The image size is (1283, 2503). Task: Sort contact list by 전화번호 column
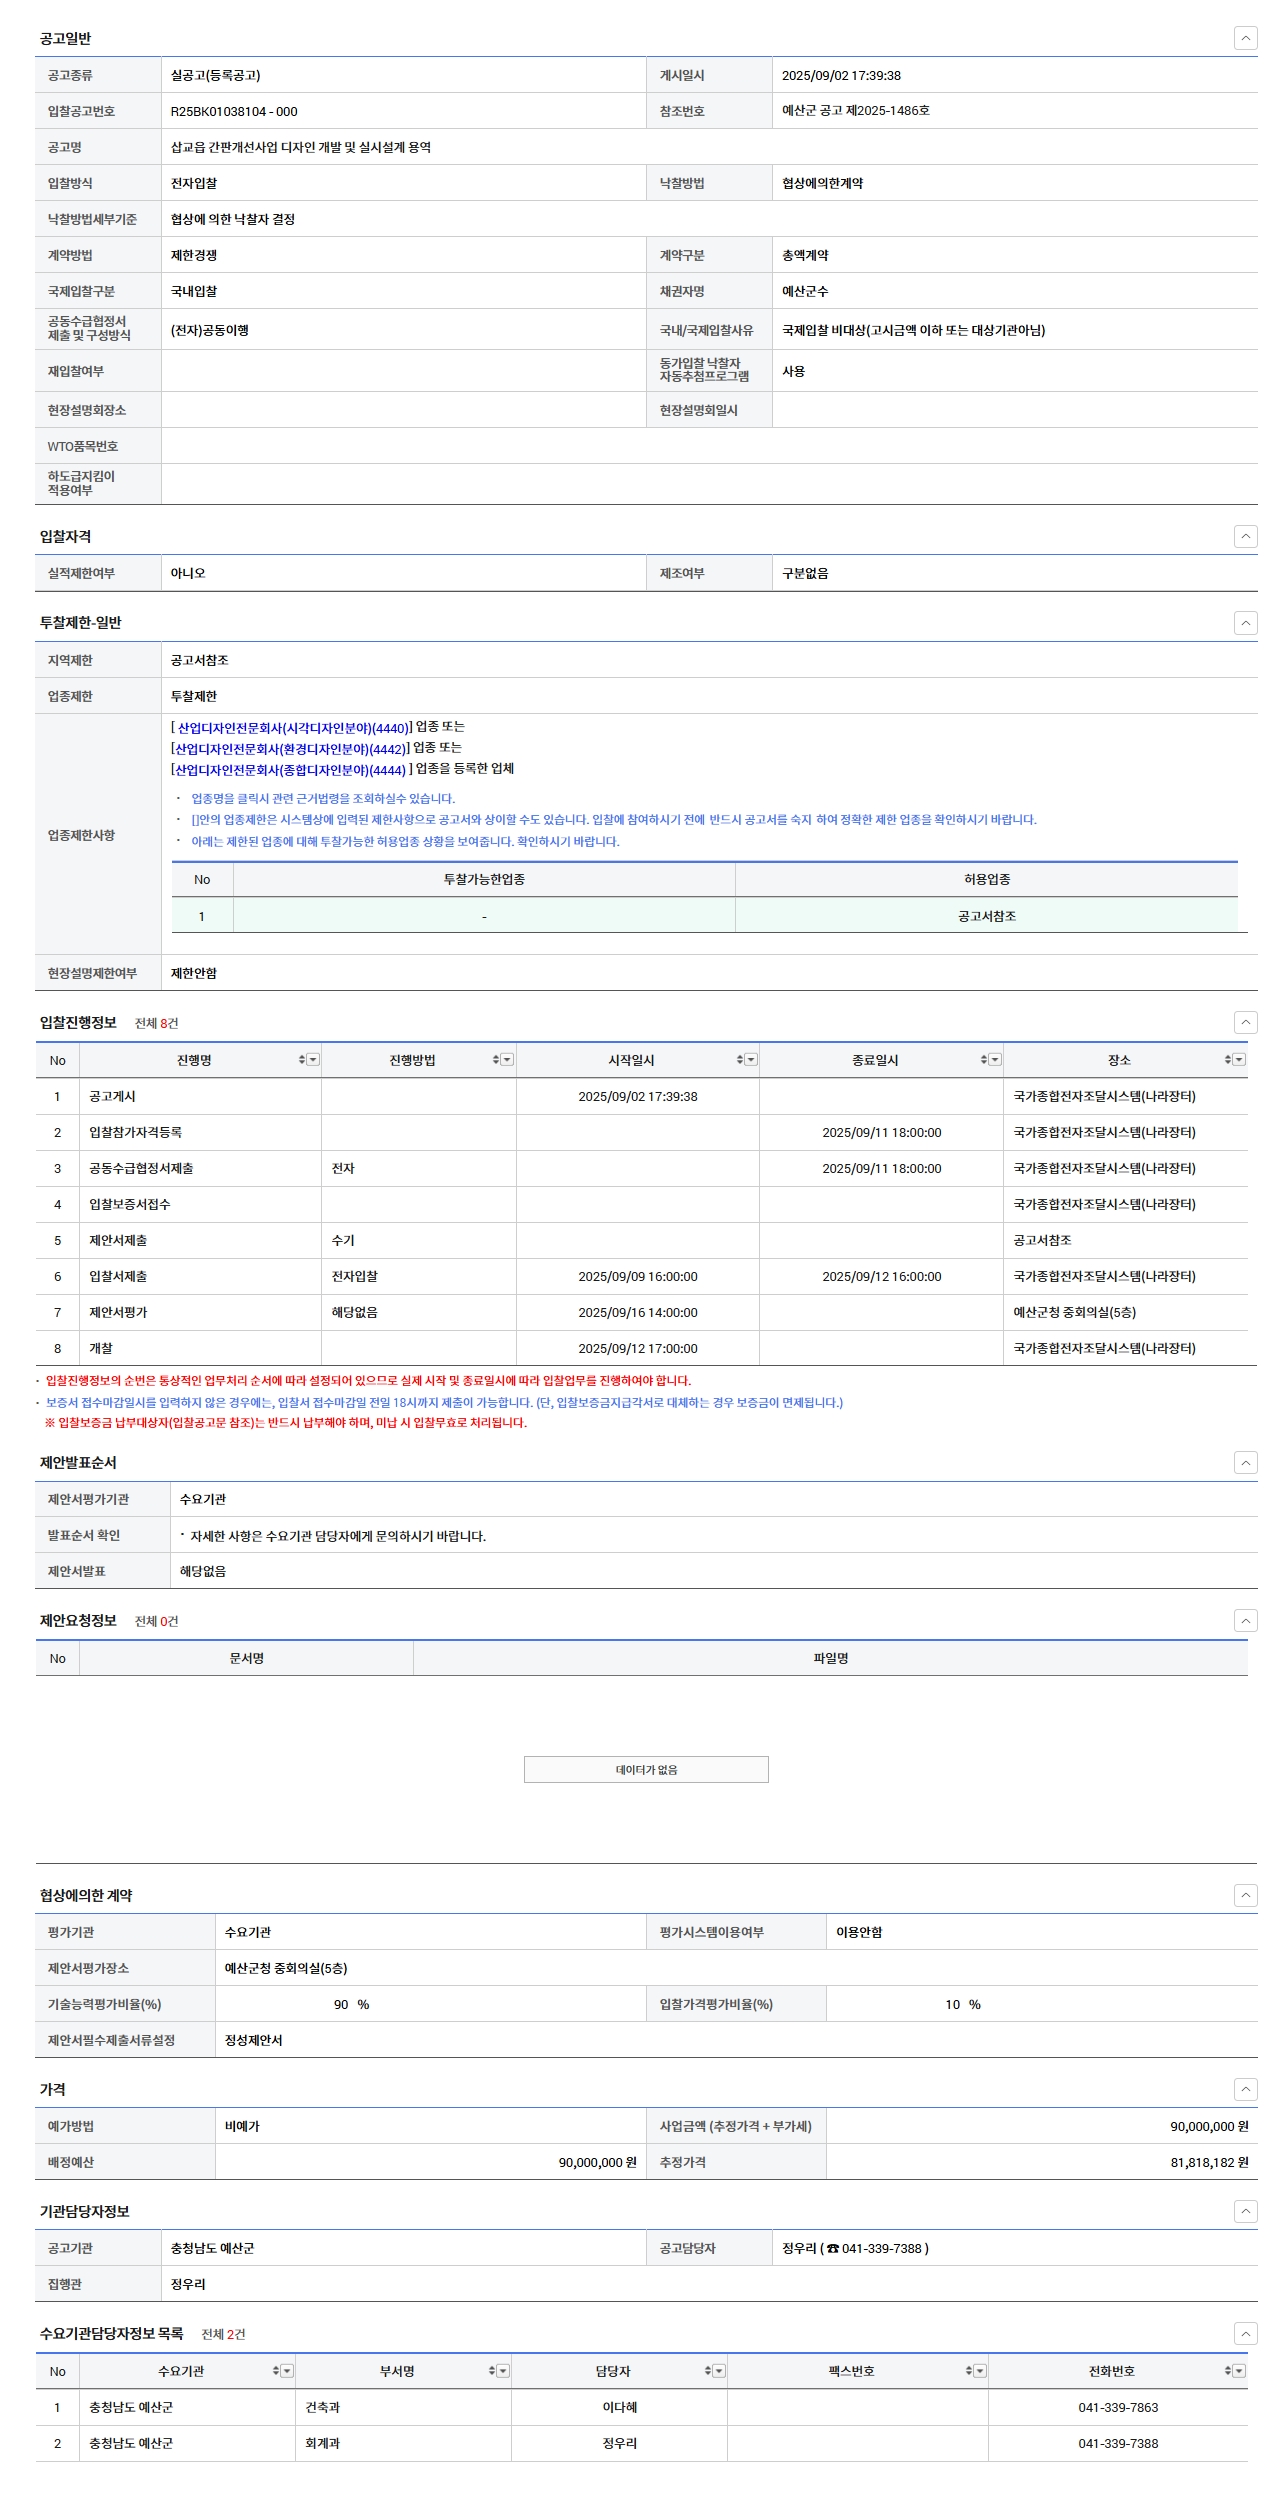tap(1228, 2370)
